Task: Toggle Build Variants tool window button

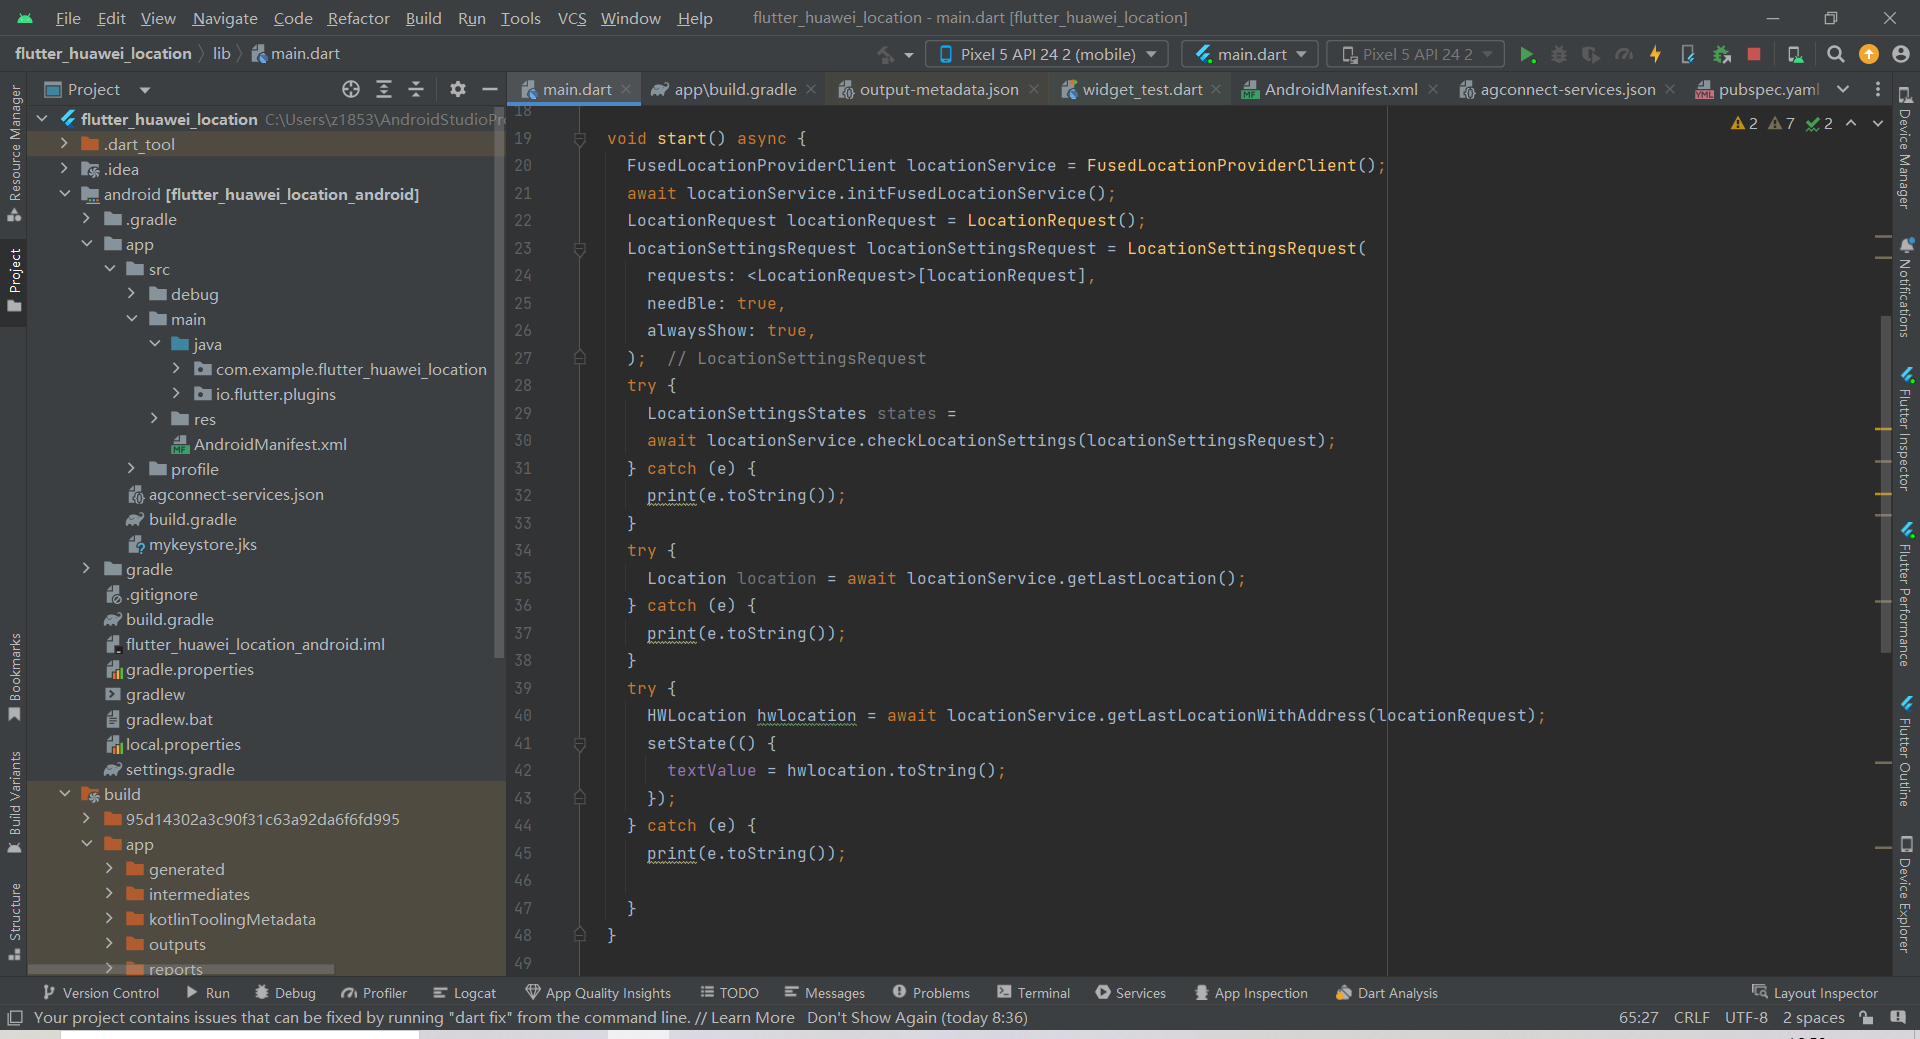Action: click(15, 802)
